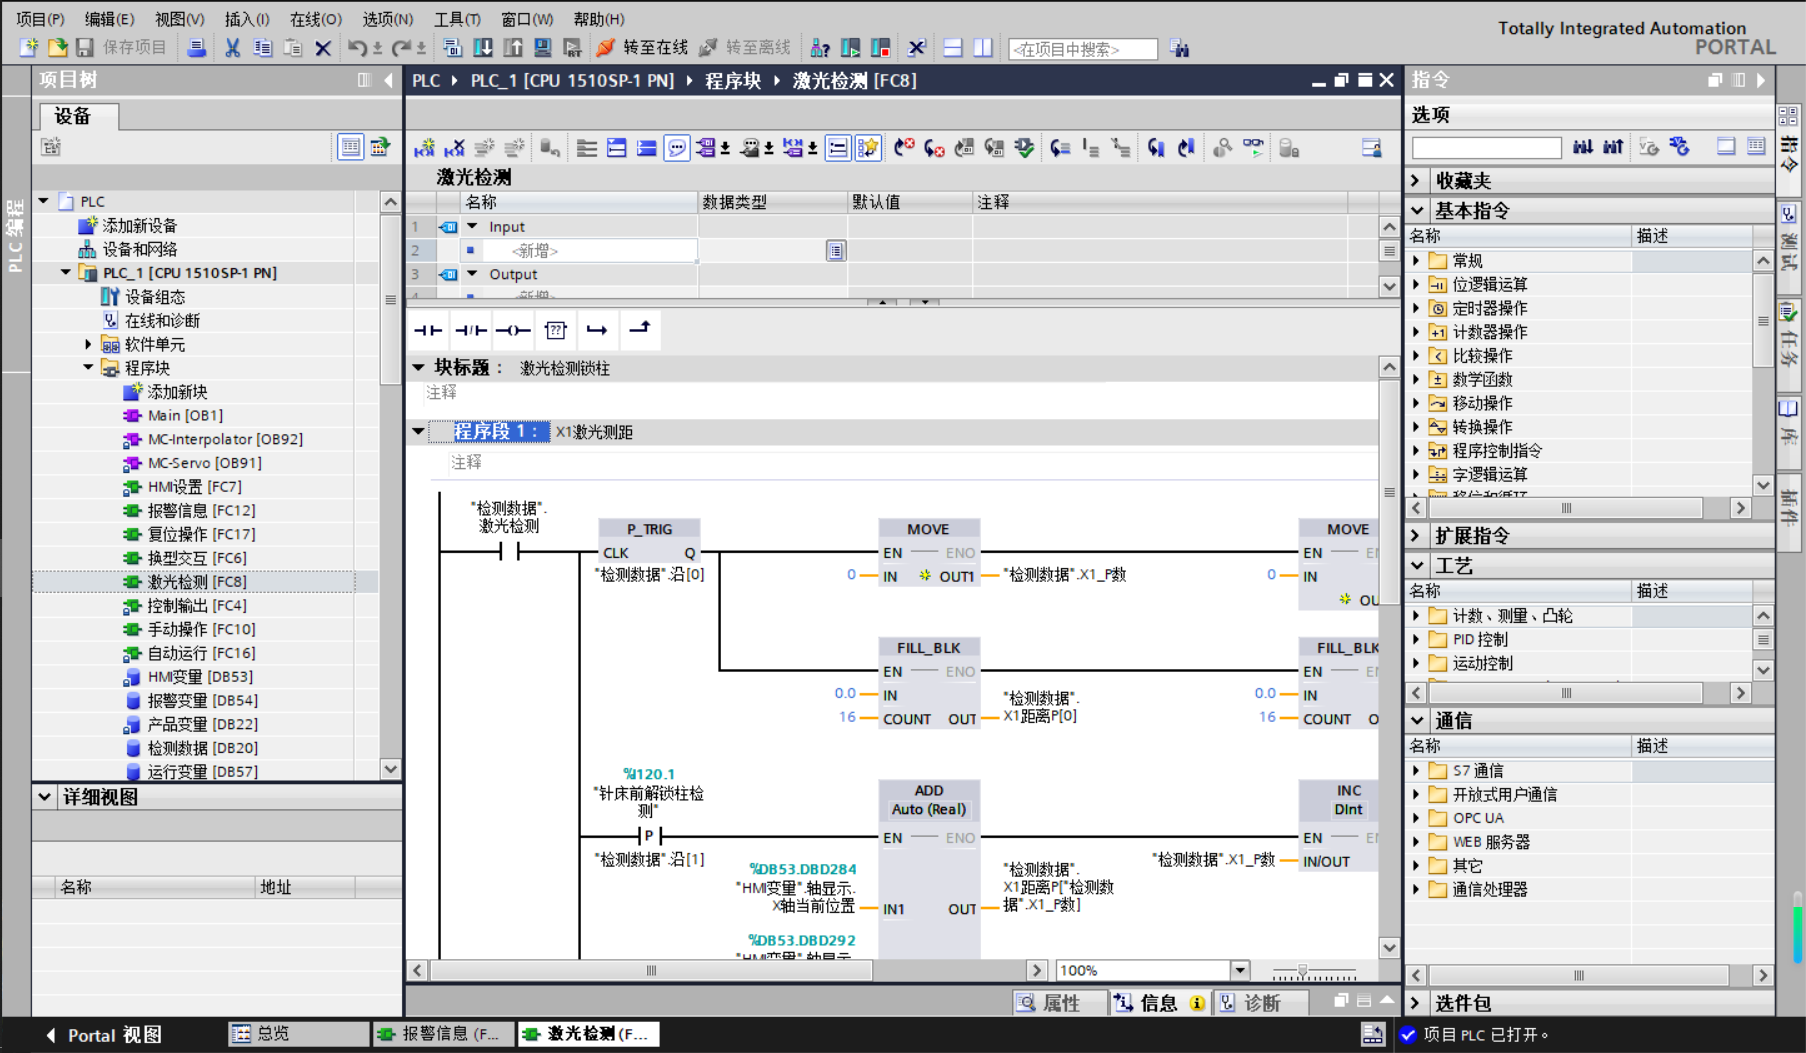Image resolution: width=1806 pixels, height=1053 pixels.
Task: Click the zoom slider in the editor
Action: tap(1302, 971)
